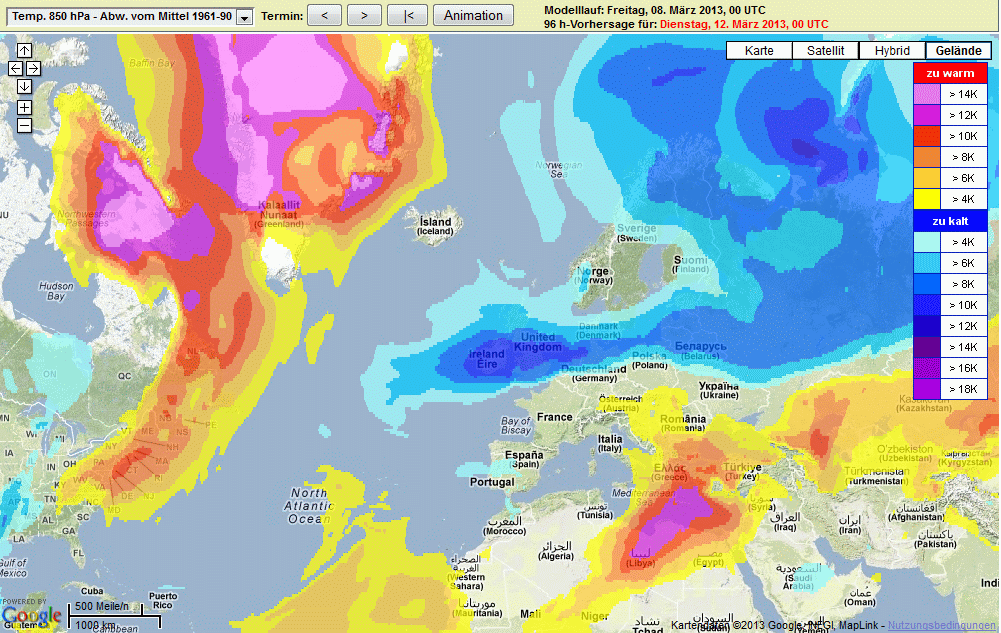Select the Gelände terrain view
The height and width of the screenshot is (633, 1001).
point(958,51)
